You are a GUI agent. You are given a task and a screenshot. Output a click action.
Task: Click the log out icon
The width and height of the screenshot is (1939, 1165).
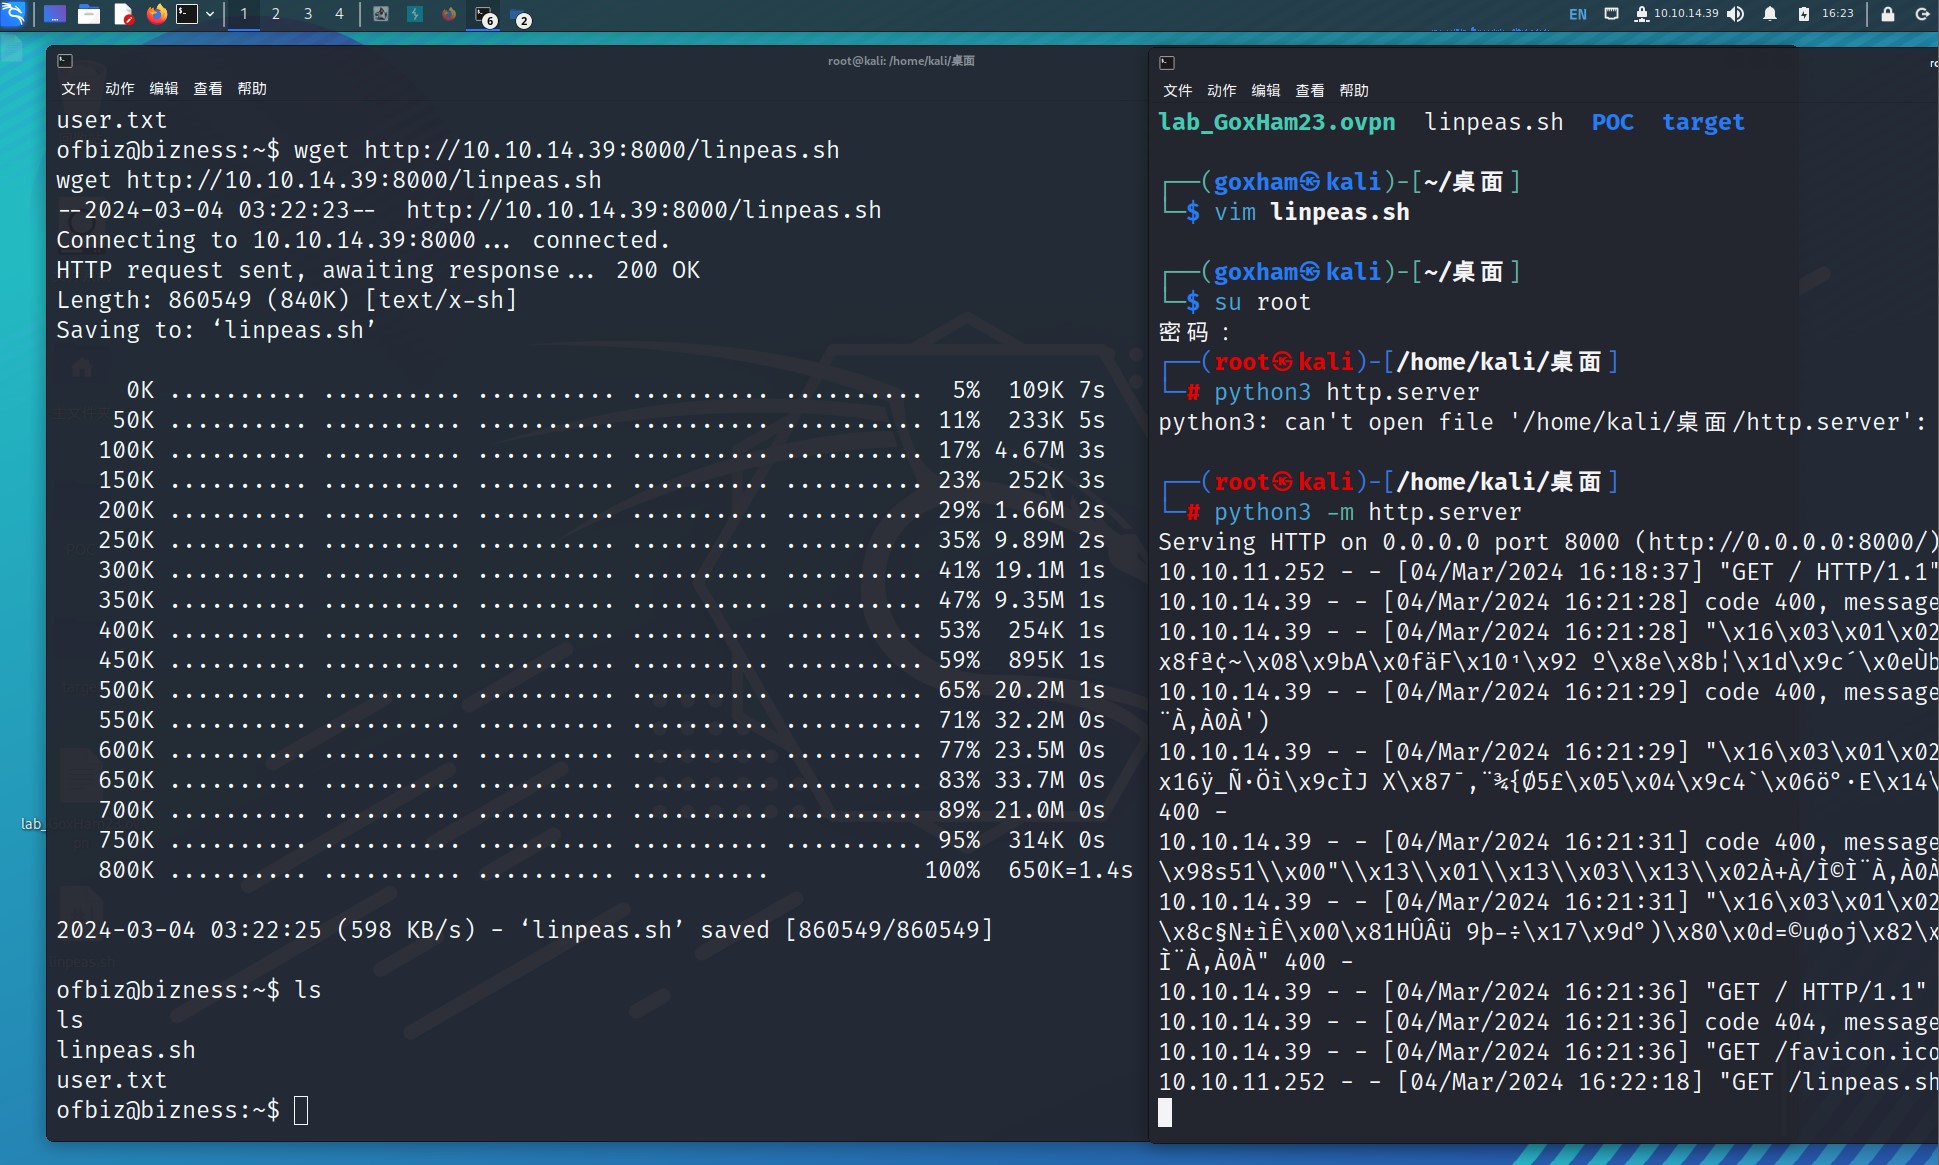tap(1922, 14)
